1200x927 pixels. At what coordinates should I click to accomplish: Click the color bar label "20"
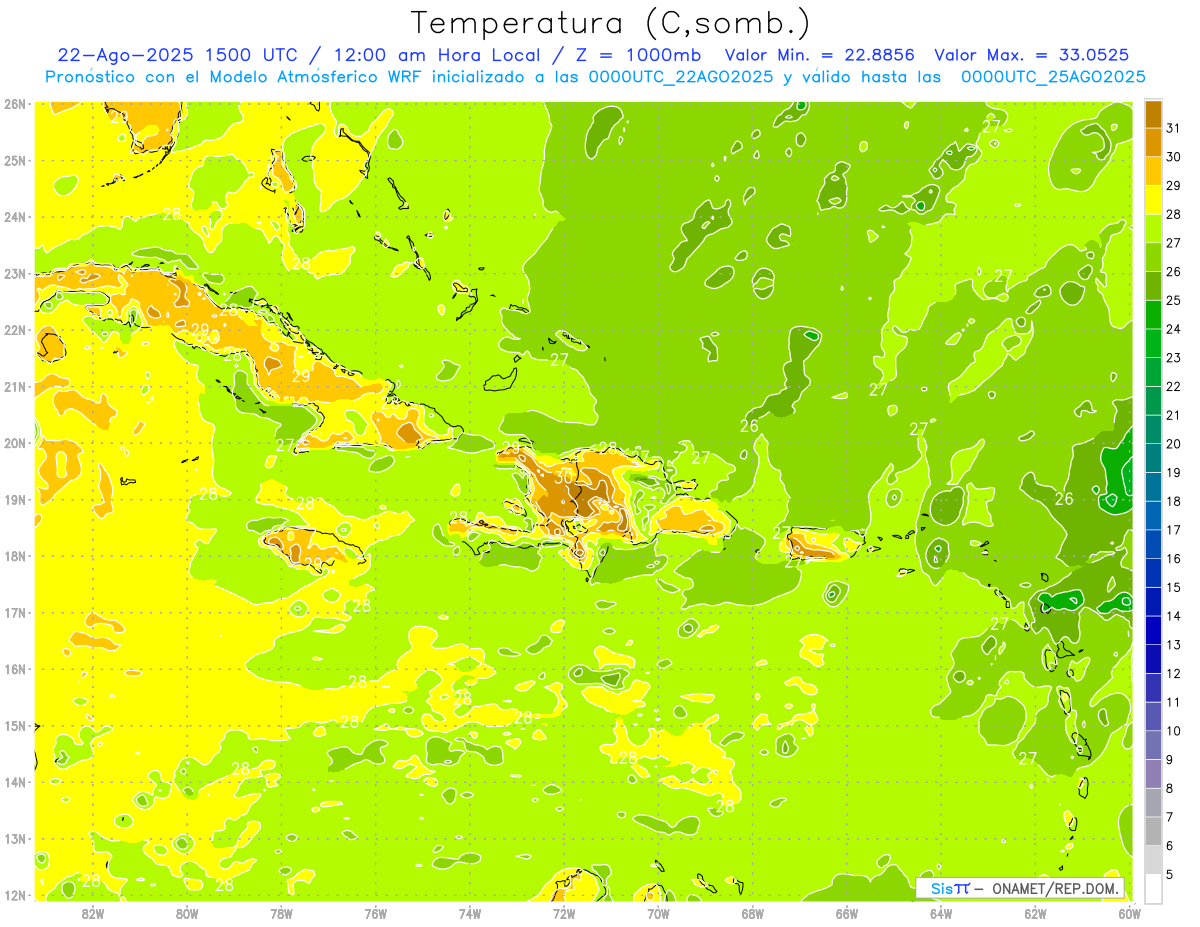[1173, 444]
